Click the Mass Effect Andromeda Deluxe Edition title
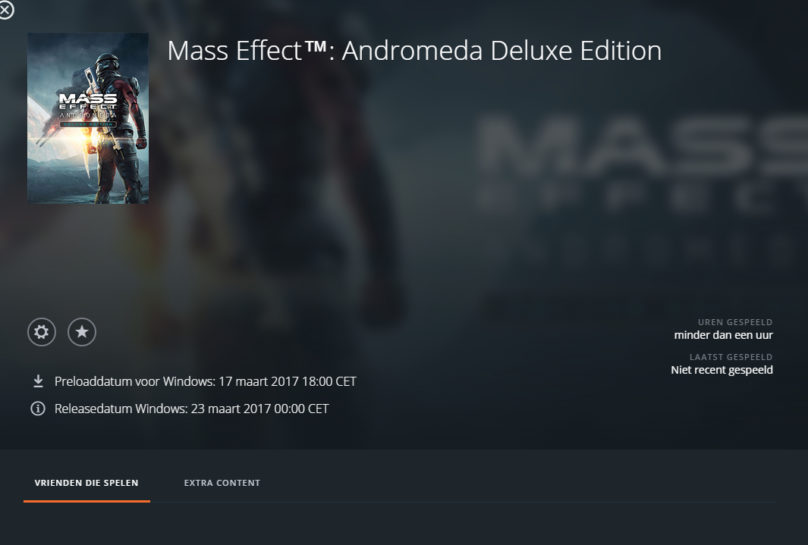The image size is (808, 545). pos(414,50)
